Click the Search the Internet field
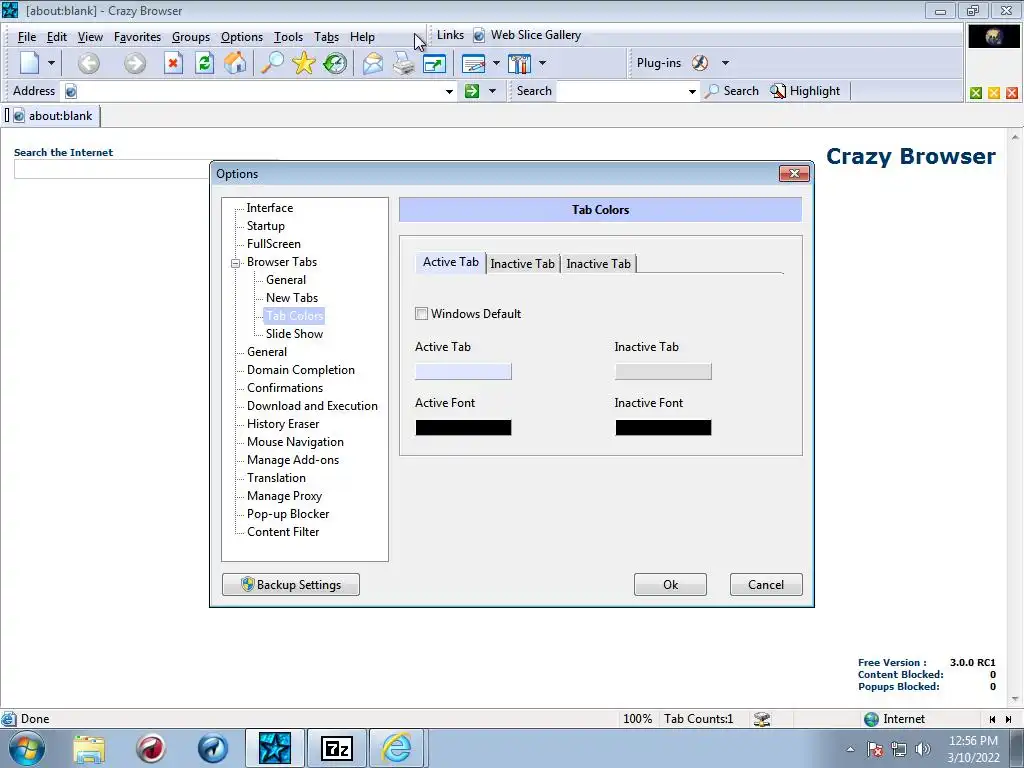Image resolution: width=1024 pixels, height=768 pixels. click(x=111, y=169)
